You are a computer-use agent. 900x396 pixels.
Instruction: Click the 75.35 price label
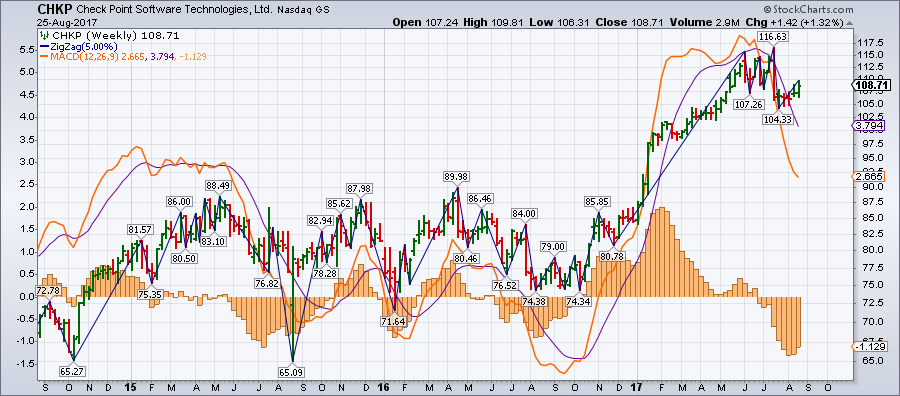pos(150,294)
